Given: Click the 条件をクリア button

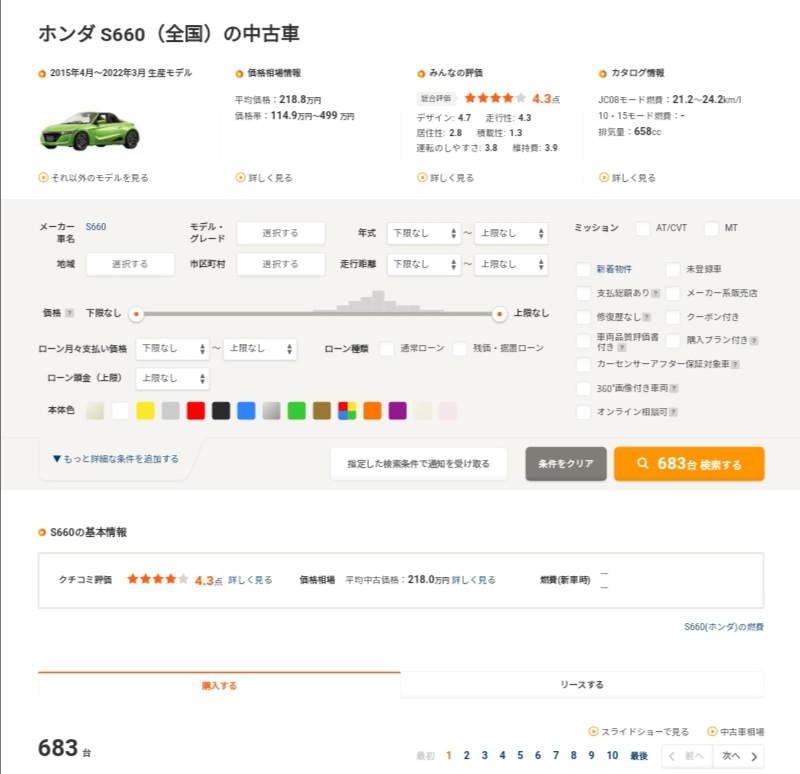Looking at the screenshot, I should [x=566, y=464].
